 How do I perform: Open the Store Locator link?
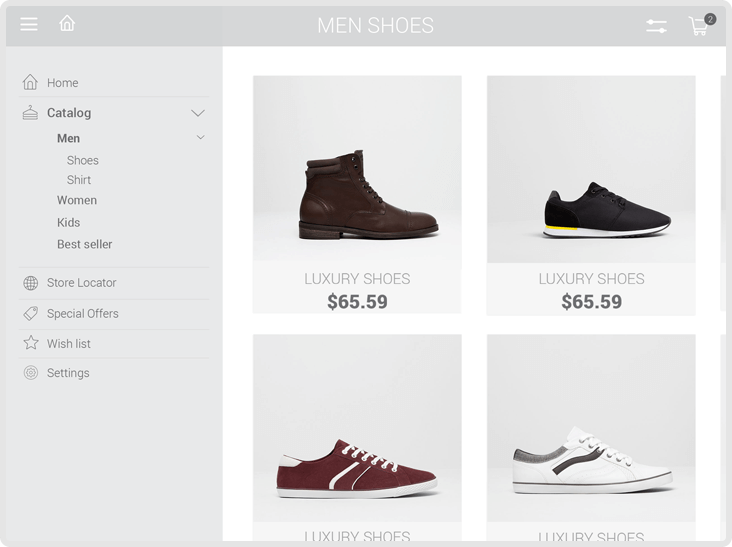point(82,283)
